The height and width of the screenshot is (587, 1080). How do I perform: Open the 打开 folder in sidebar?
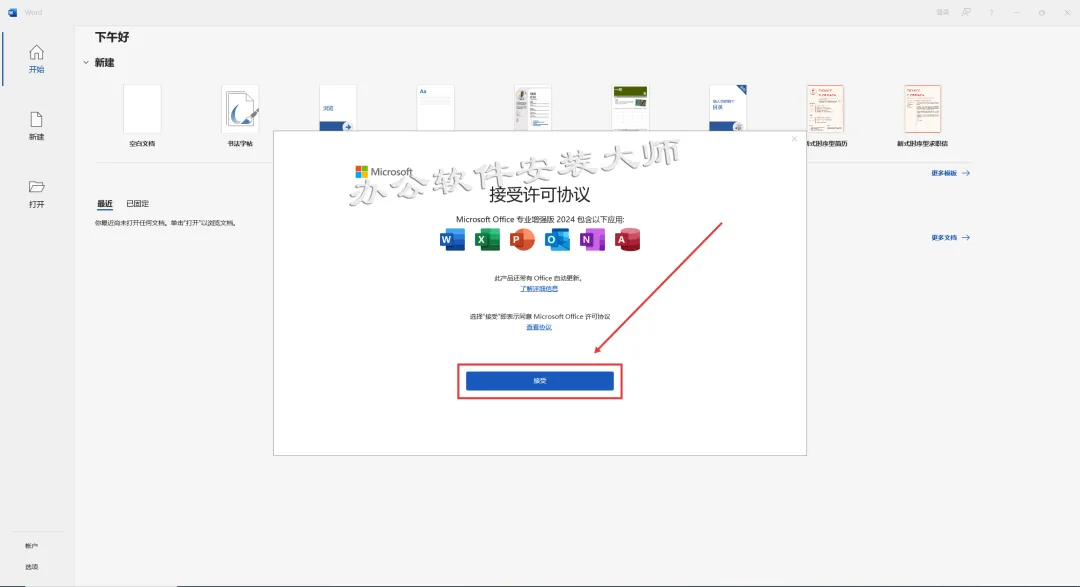click(37, 194)
